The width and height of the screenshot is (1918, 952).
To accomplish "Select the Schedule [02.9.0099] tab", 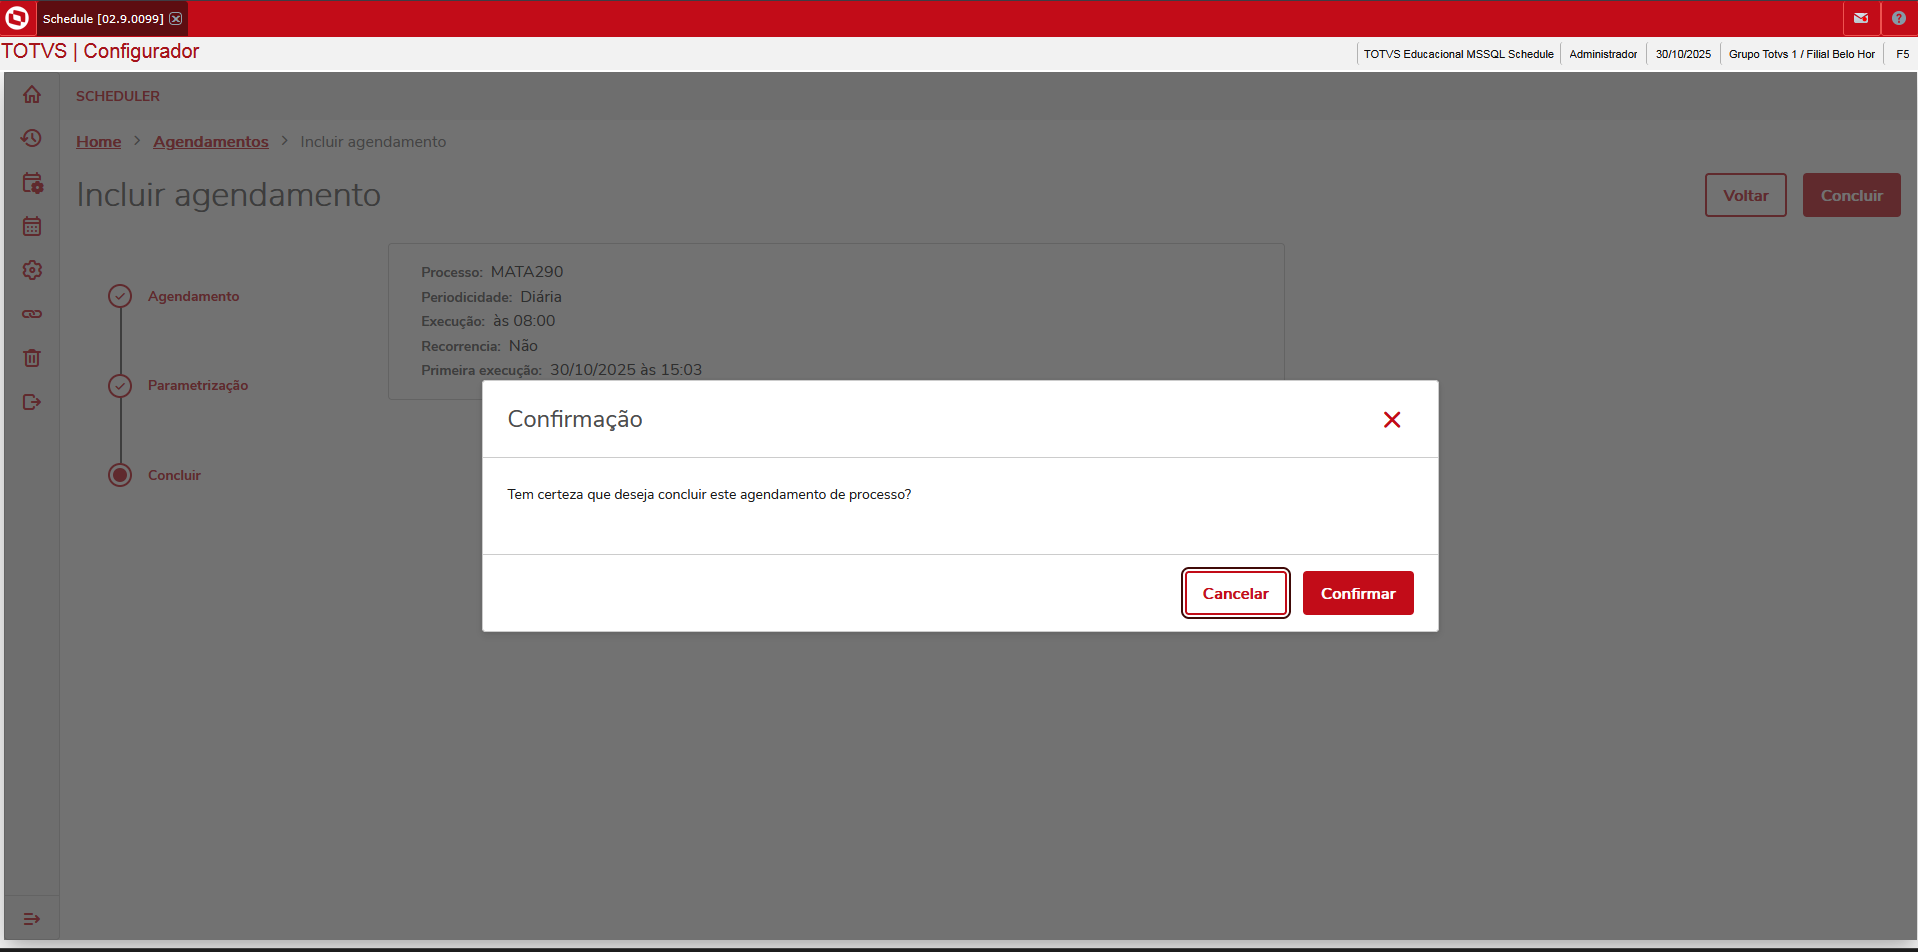I will pyautogui.click(x=103, y=19).
